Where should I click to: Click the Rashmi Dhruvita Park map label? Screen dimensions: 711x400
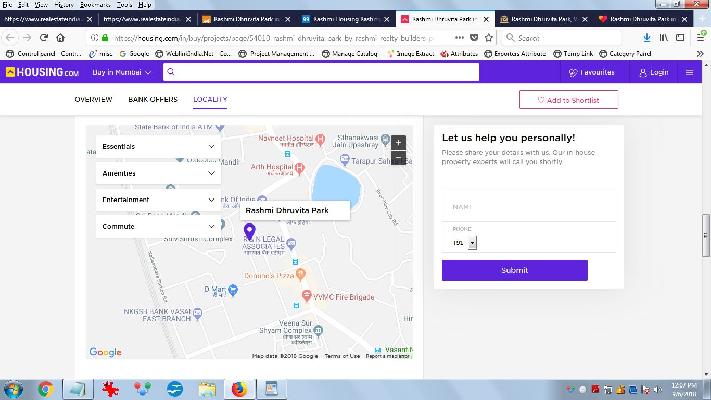(295, 210)
